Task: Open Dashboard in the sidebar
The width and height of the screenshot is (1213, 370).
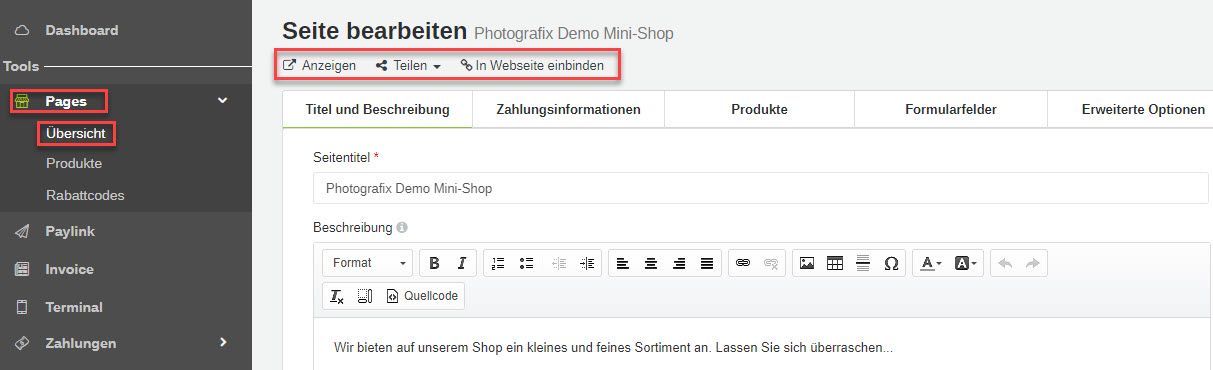Action: (82, 30)
